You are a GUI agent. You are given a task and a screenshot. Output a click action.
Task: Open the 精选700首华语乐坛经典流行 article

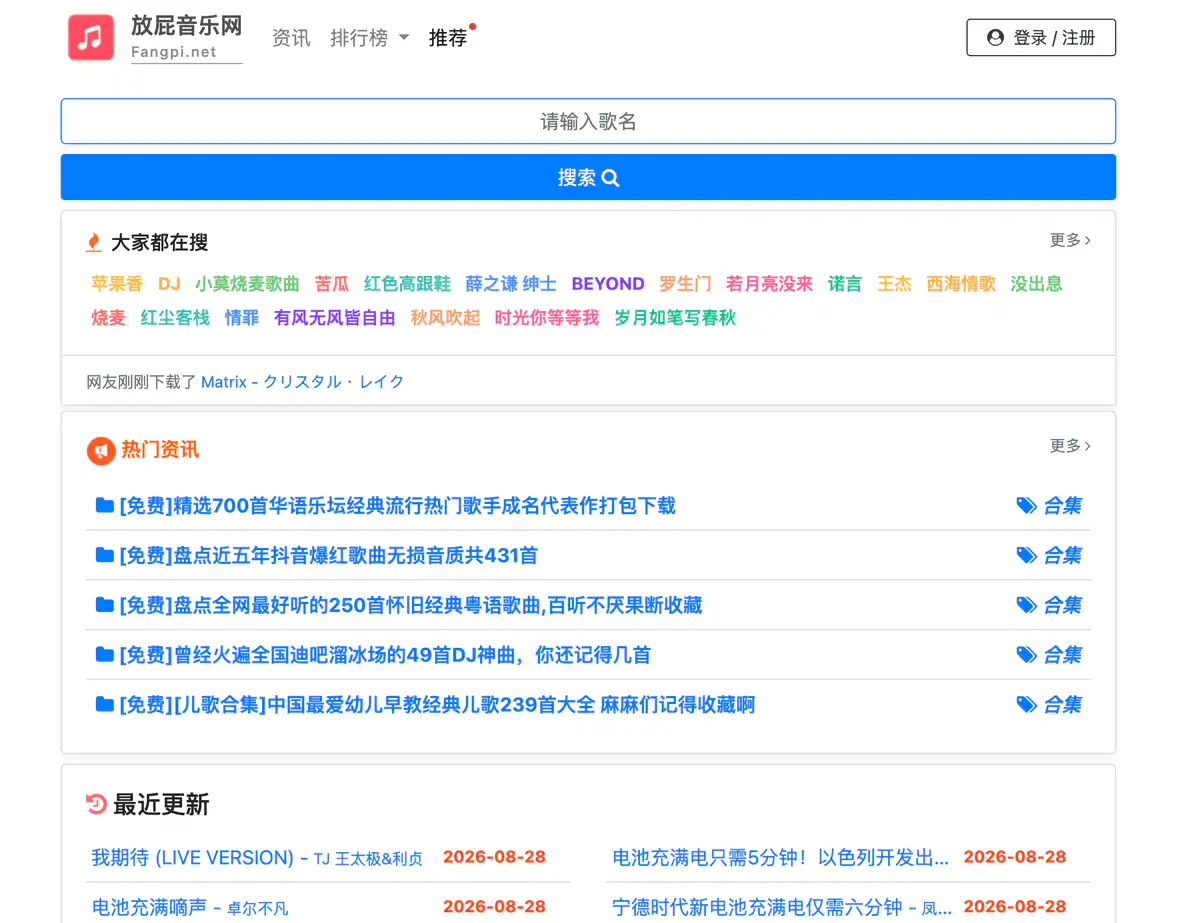pos(397,506)
